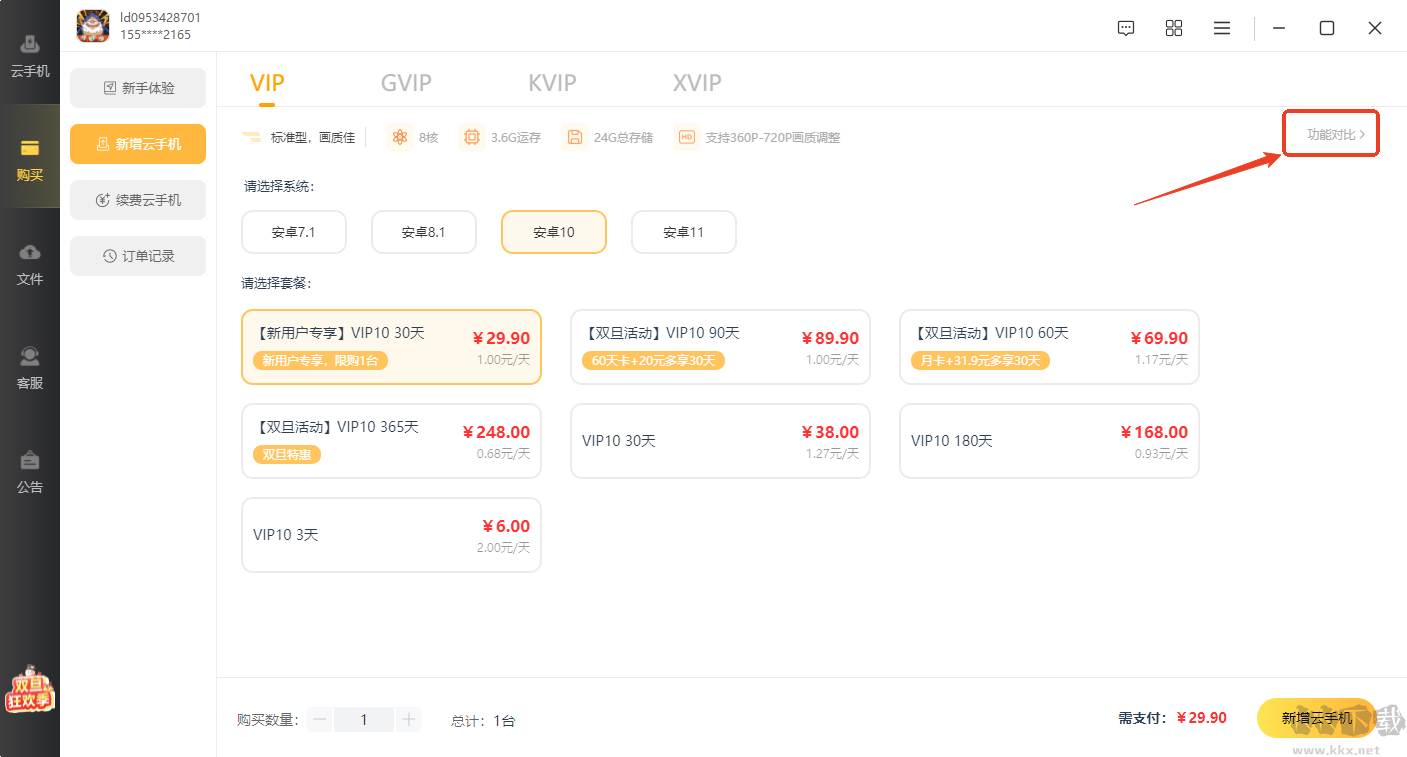Switch to the GVIP tab

(x=406, y=82)
